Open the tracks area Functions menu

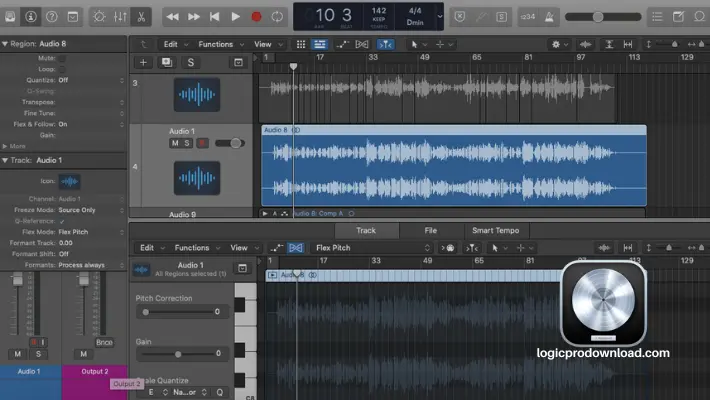tap(221, 44)
